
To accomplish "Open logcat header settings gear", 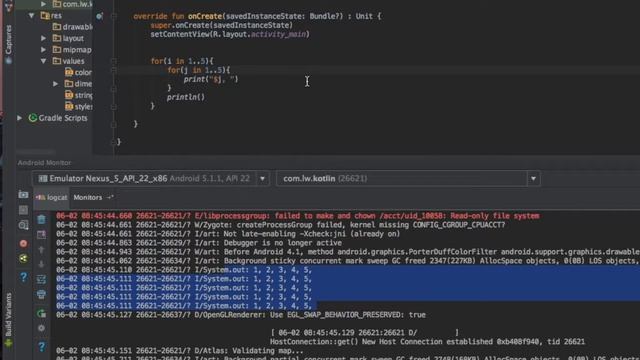I will (x=41, y=328).
